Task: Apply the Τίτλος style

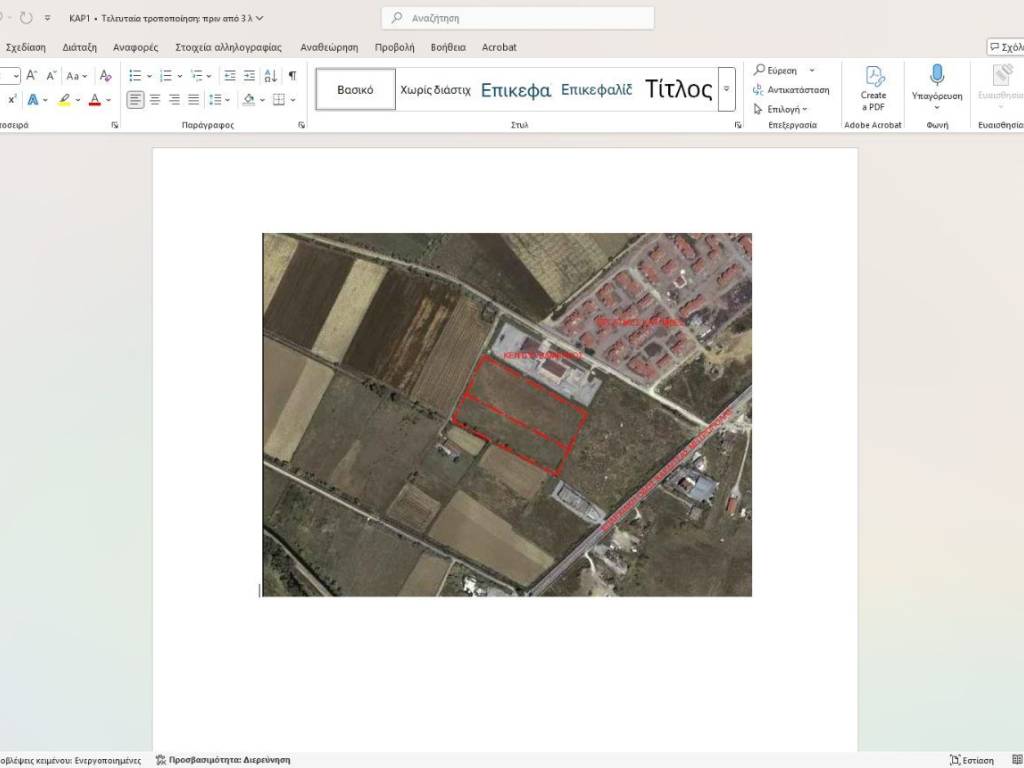Action: 678,89
